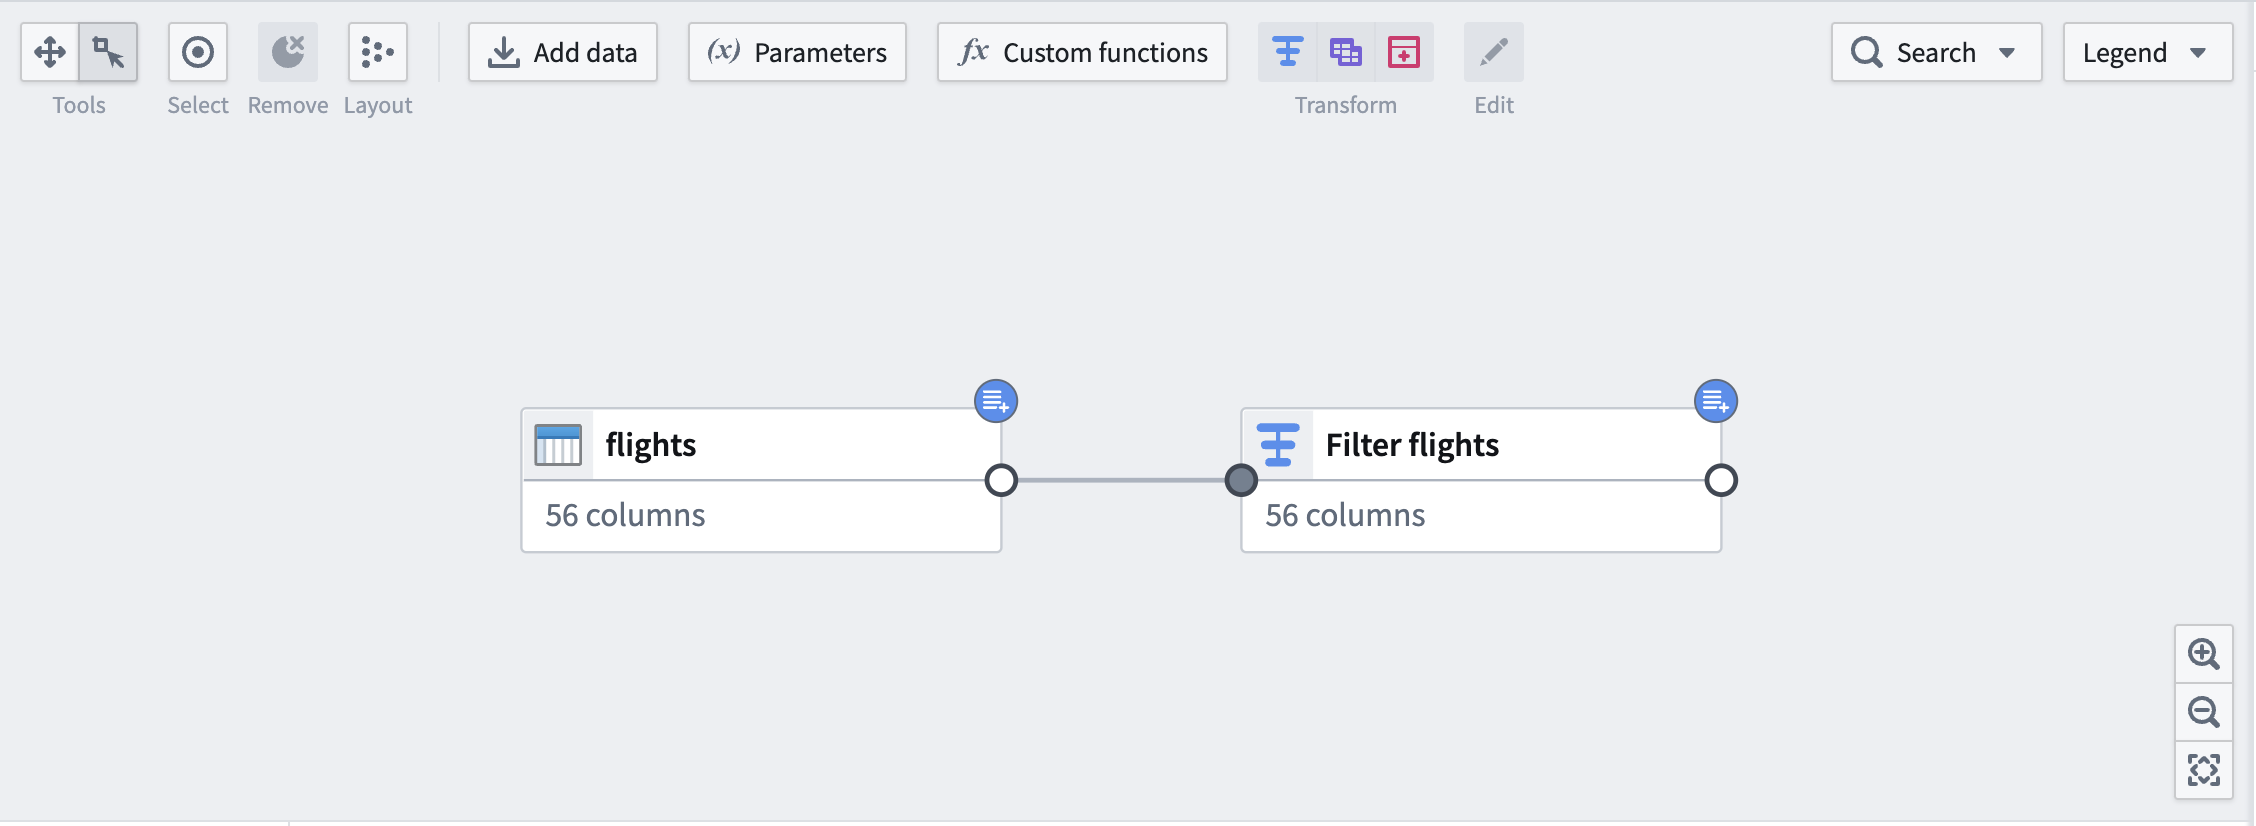Select the Filter flights node title
Viewport: 2256px width, 826px height.
coord(1412,445)
